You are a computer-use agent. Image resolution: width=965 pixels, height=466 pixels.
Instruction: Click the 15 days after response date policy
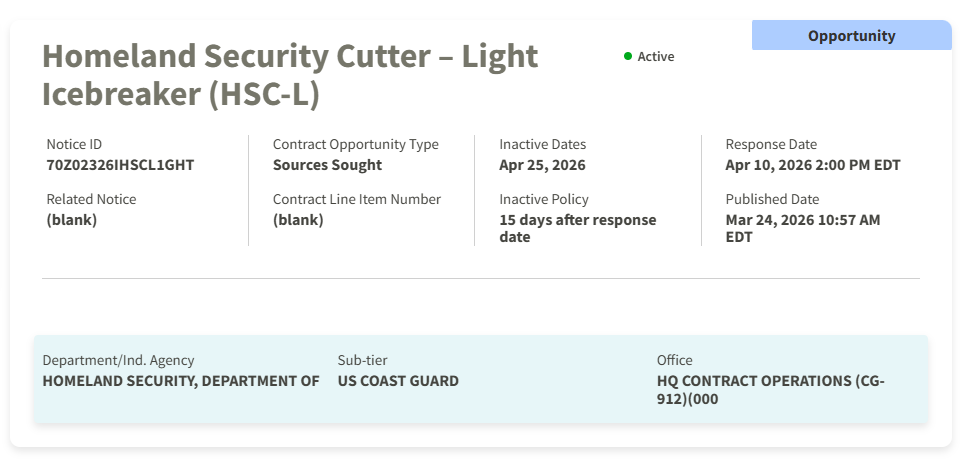pos(577,228)
